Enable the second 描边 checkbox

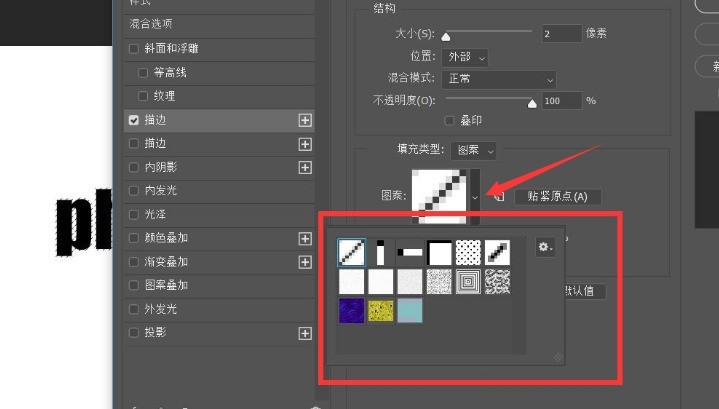tap(133, 144)
